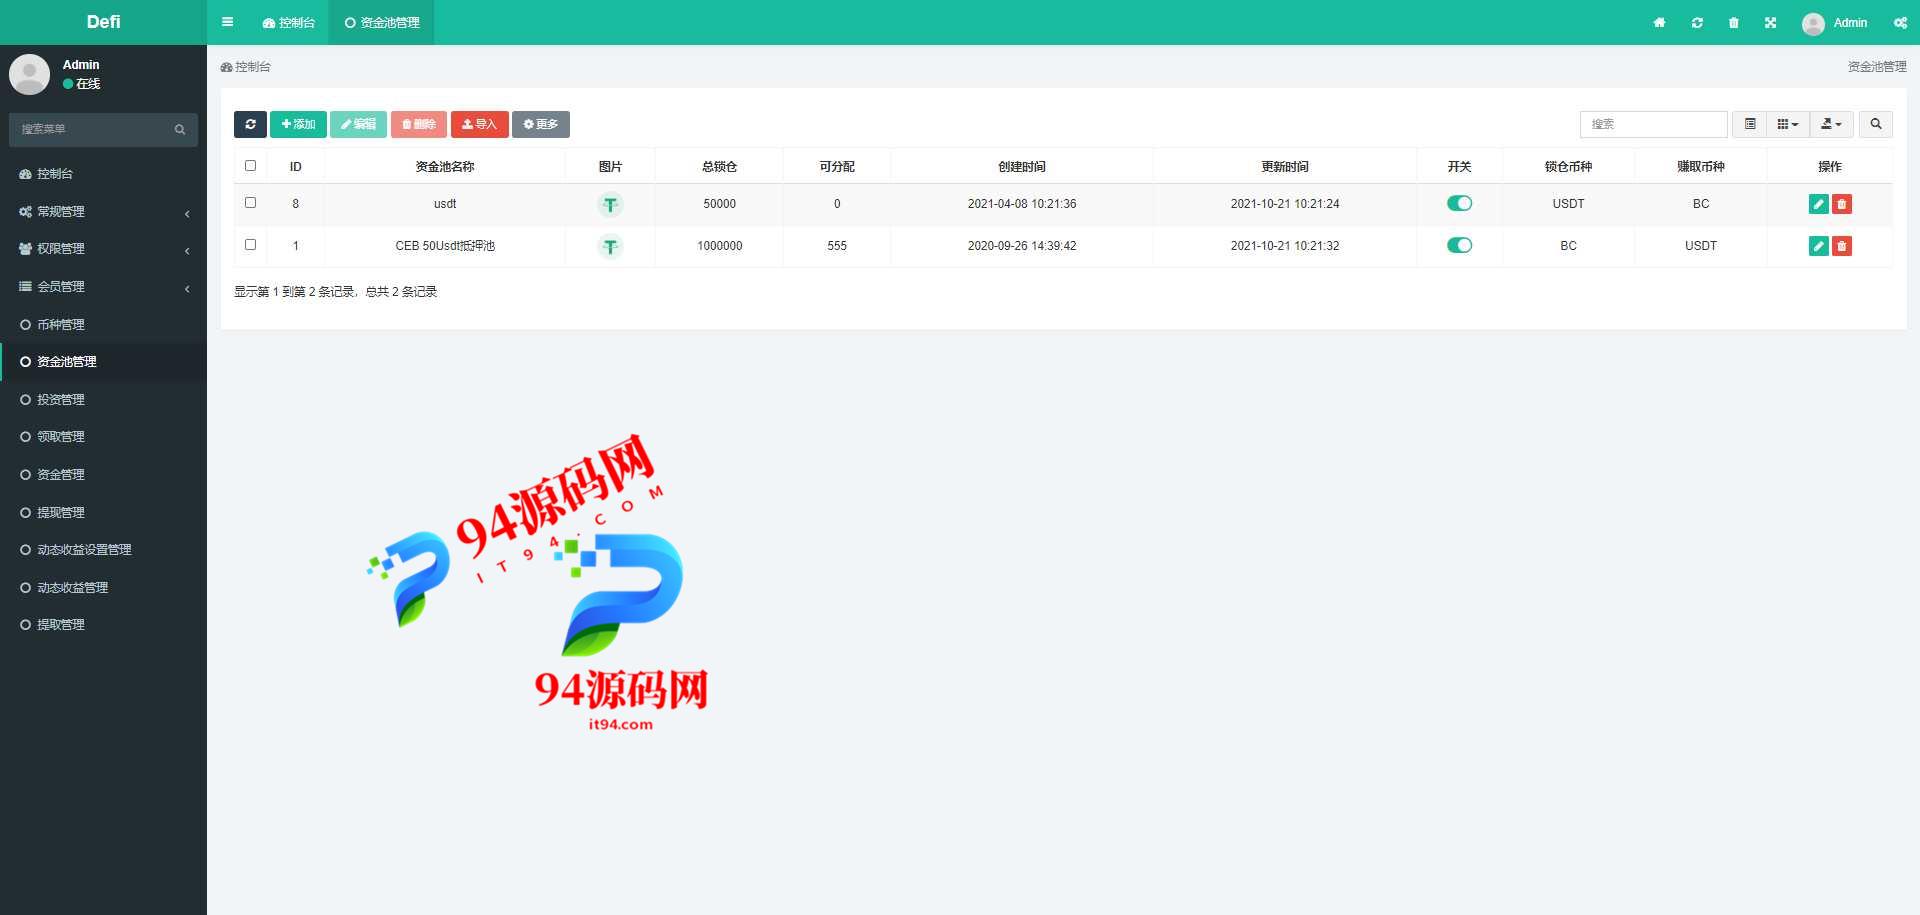Click cell value 1000000
The height and width of the screenshot is (915, 1920).
[719, 246]
